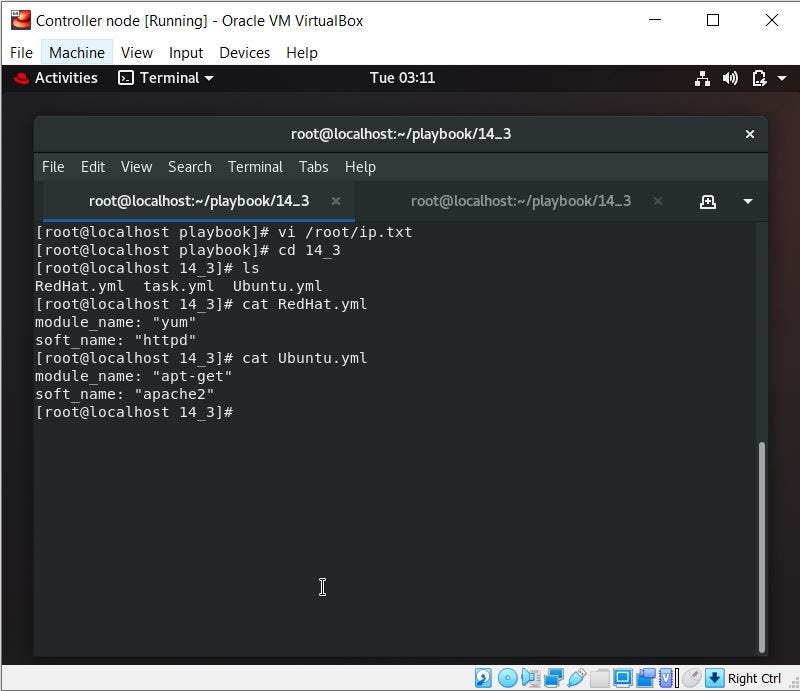
Task: Open the VirtualBox Machine menu
Action: tap(77, 53)
